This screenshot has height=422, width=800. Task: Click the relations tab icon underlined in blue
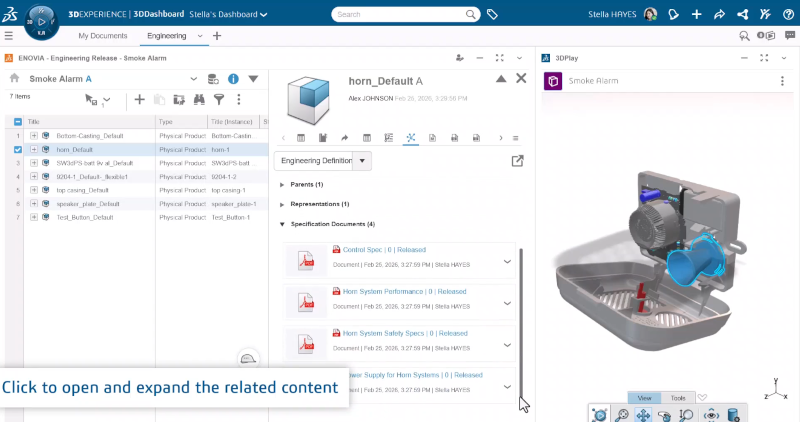(411, 138)
